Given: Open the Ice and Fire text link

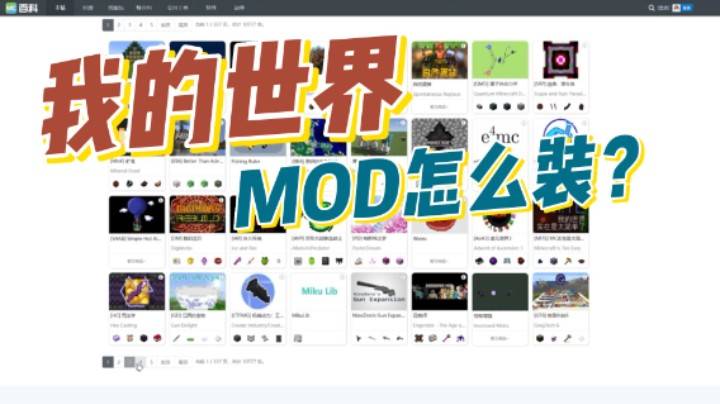Looking at the screenshot, I should tap(244, 248).
